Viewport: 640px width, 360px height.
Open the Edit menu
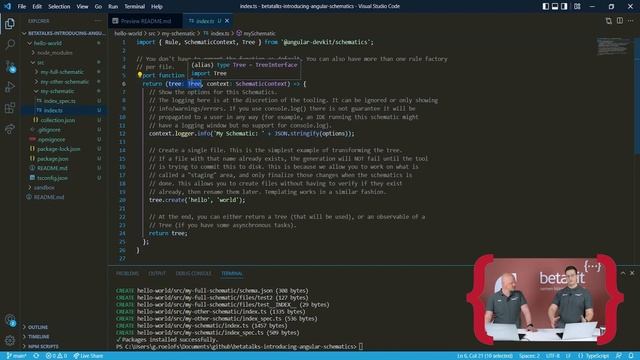click(x=37, y=7)
